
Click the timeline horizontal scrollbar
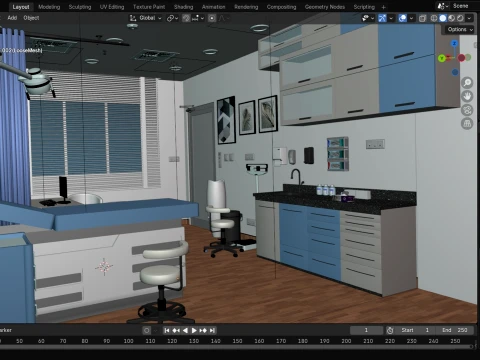[237, 347]
